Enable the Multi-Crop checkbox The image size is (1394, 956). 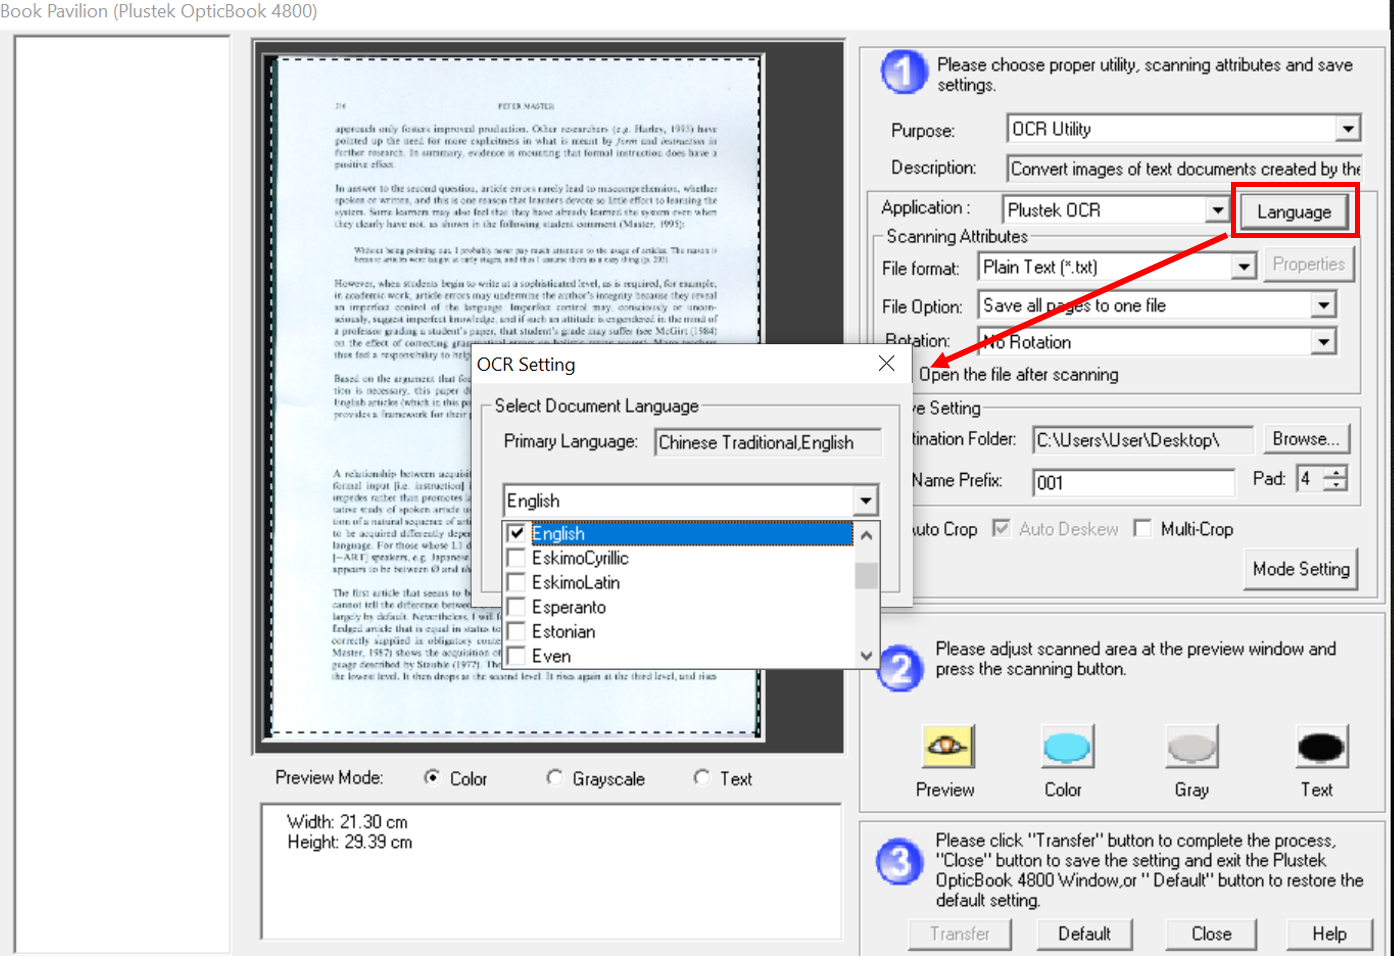click(x=1143, y=529)
